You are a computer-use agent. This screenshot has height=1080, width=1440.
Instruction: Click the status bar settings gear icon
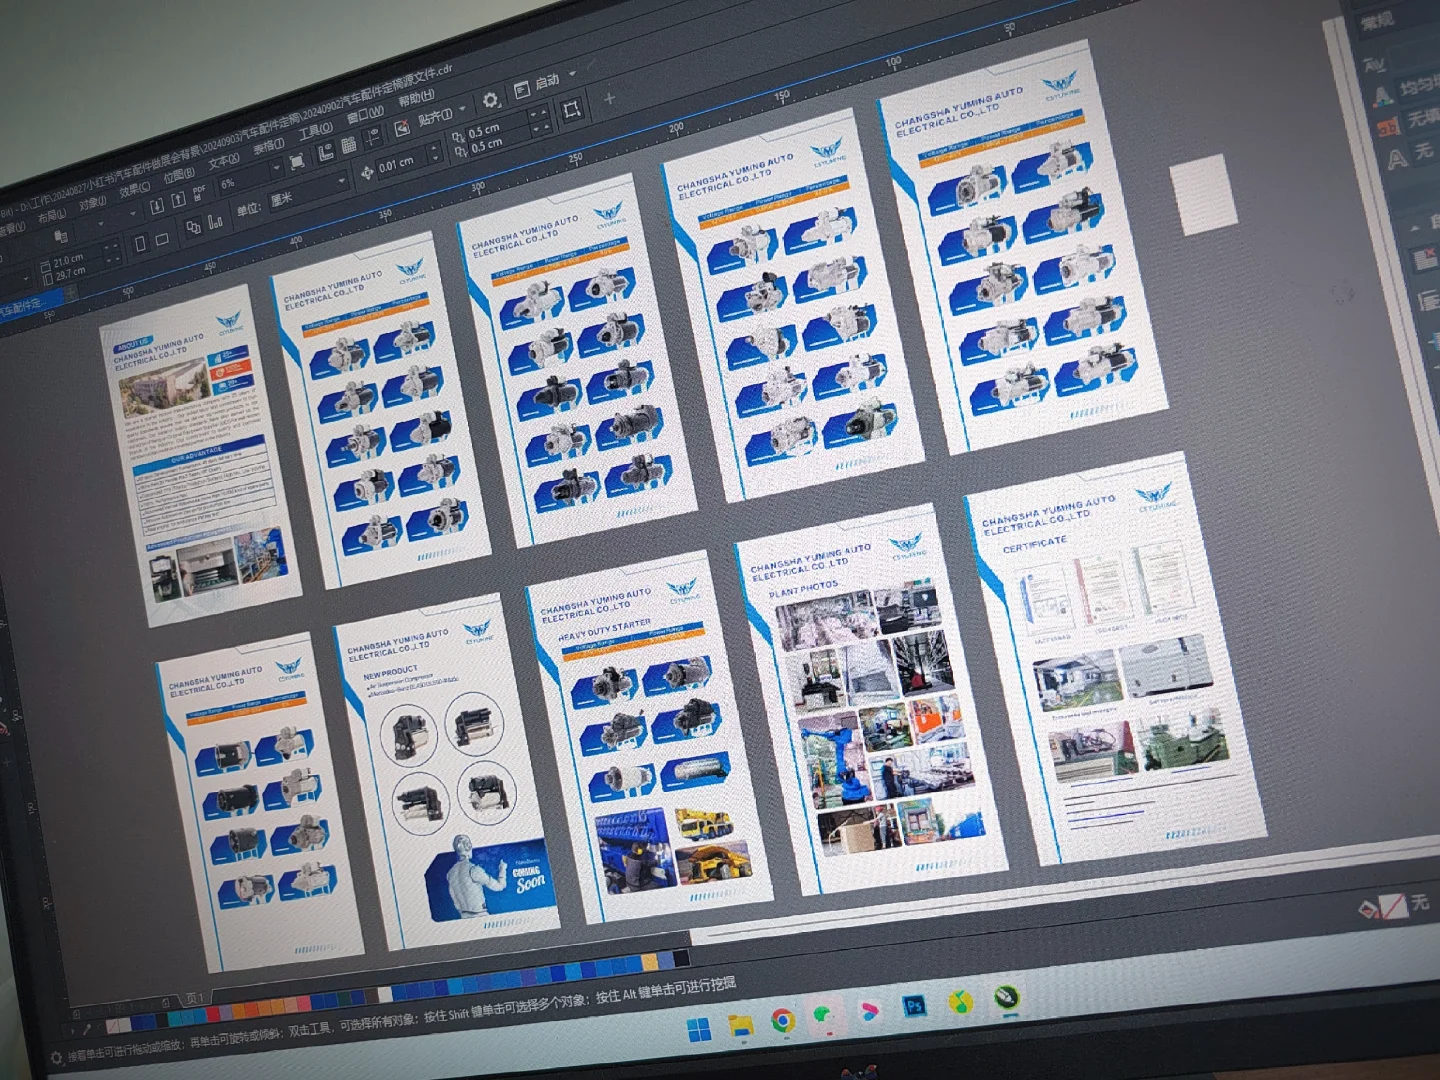[57, 1057]
